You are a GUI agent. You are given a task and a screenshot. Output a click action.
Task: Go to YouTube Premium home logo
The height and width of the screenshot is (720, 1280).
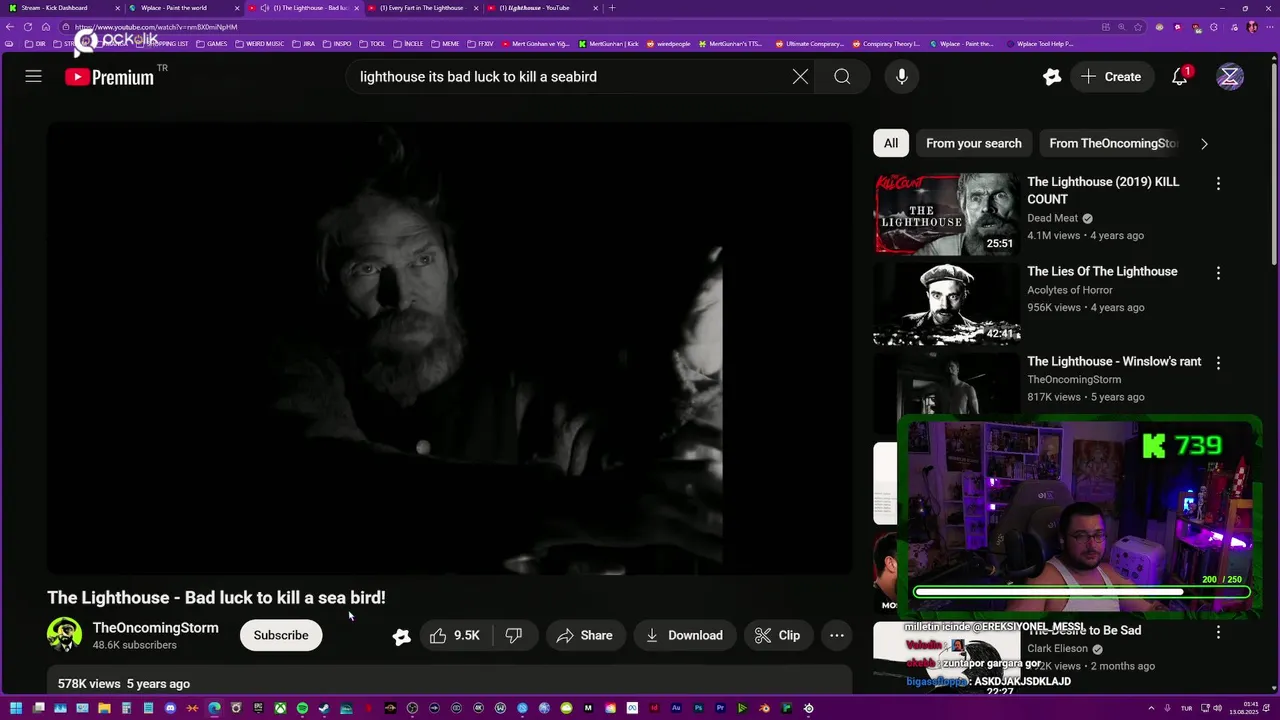[110, 77]
